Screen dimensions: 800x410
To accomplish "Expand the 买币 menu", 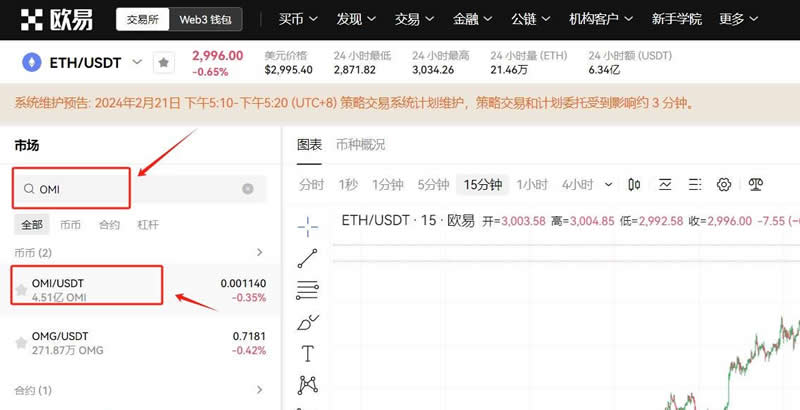I will click(x=297, y=19).
